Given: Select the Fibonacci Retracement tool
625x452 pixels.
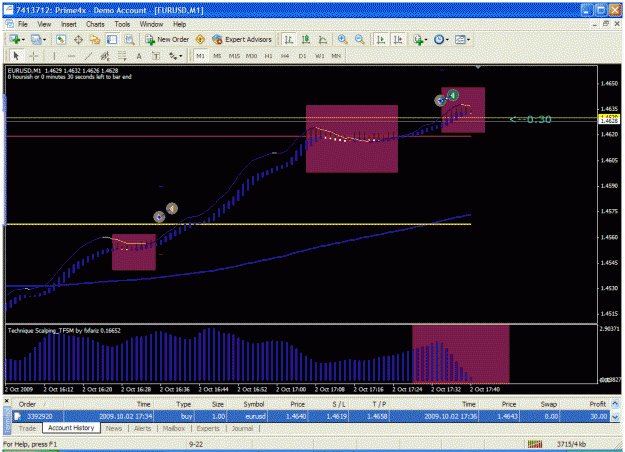Looking at the screenshot, I should pyautogui.click(x=122, y=56).
